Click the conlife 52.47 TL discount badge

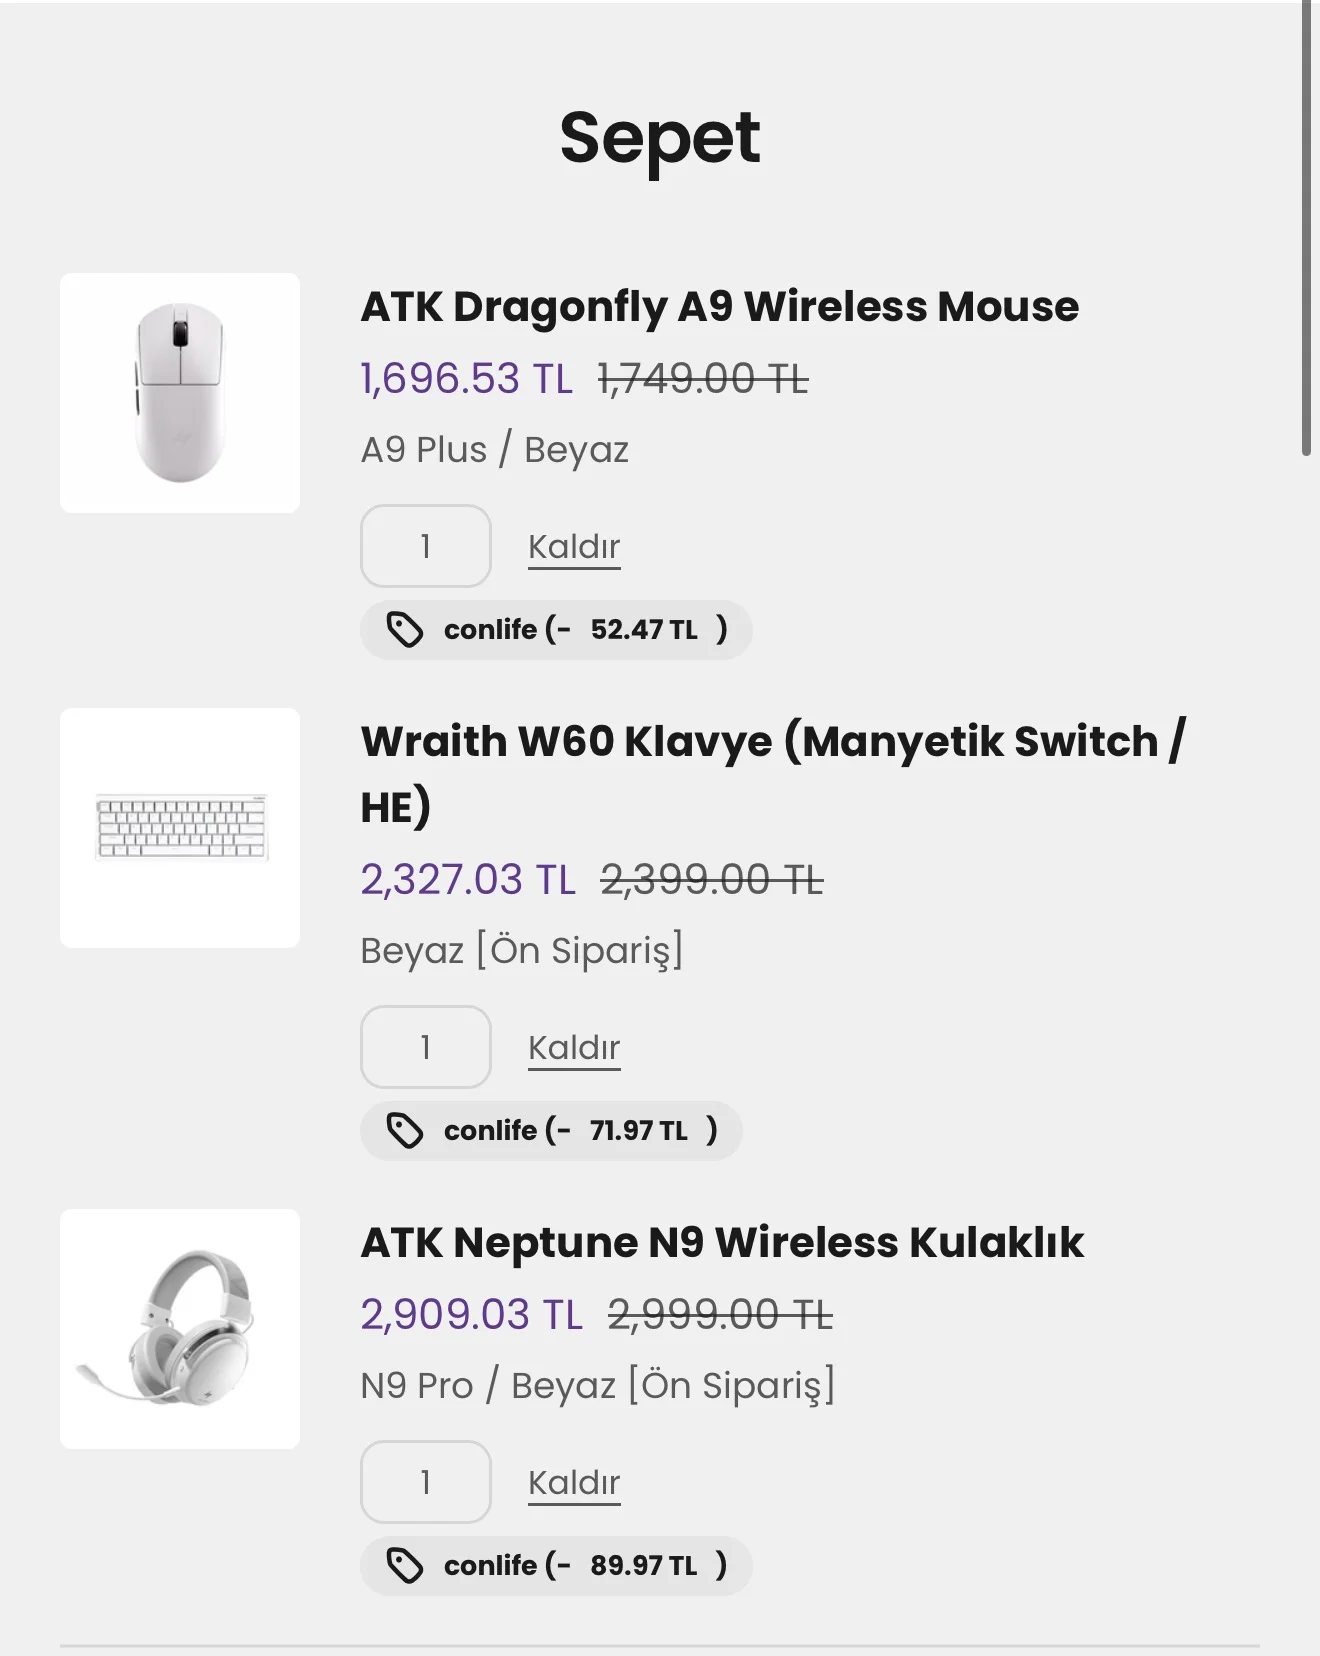(x=585, y=630)
